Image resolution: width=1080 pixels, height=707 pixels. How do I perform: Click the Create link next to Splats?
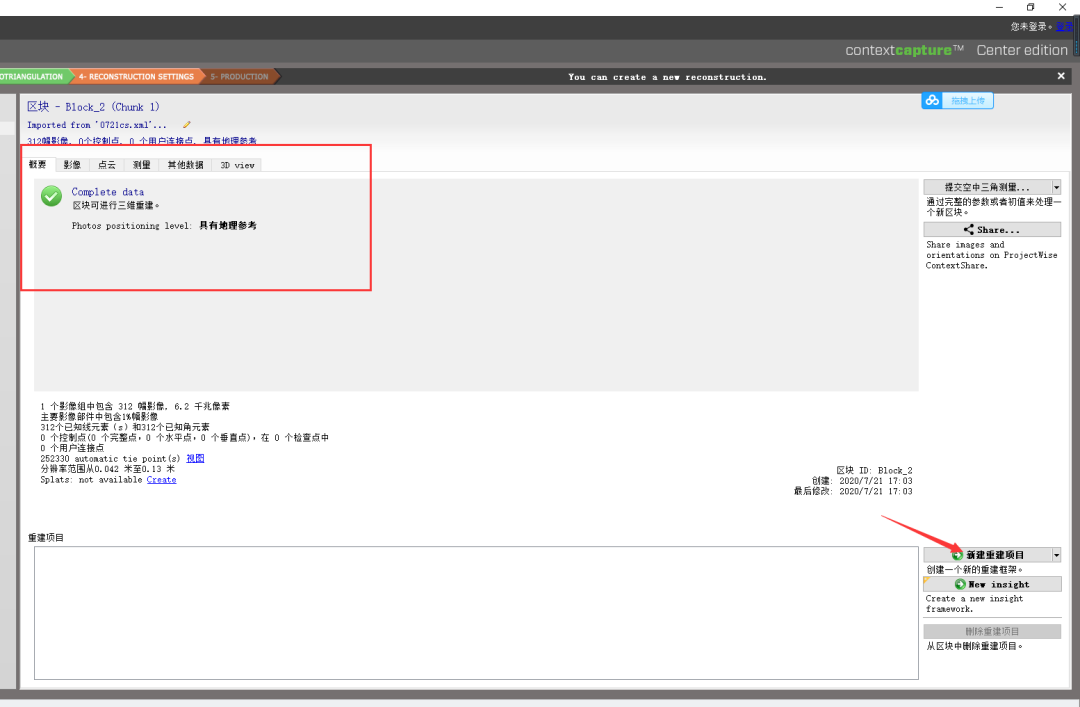161,480
